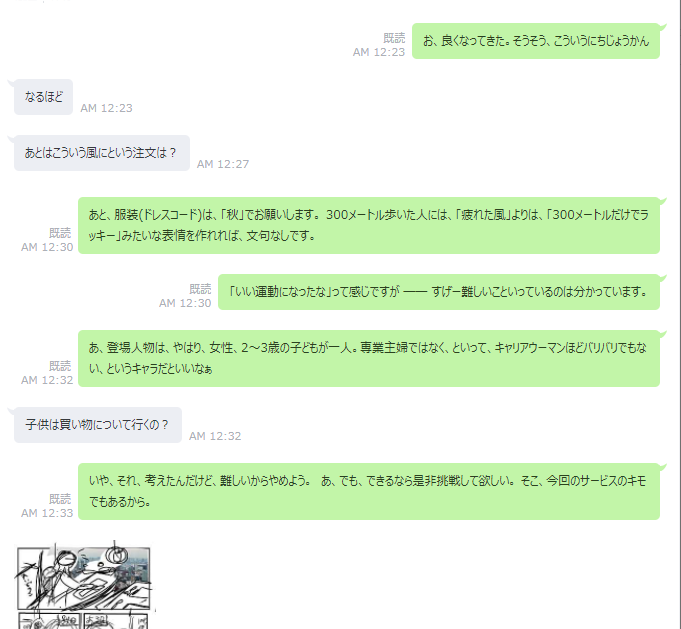Image resolution: width=681 pixels, height=629 pixels.
Task: Click the なるほど message bubble
Action: pyautogui.click(x=43, y=97)
